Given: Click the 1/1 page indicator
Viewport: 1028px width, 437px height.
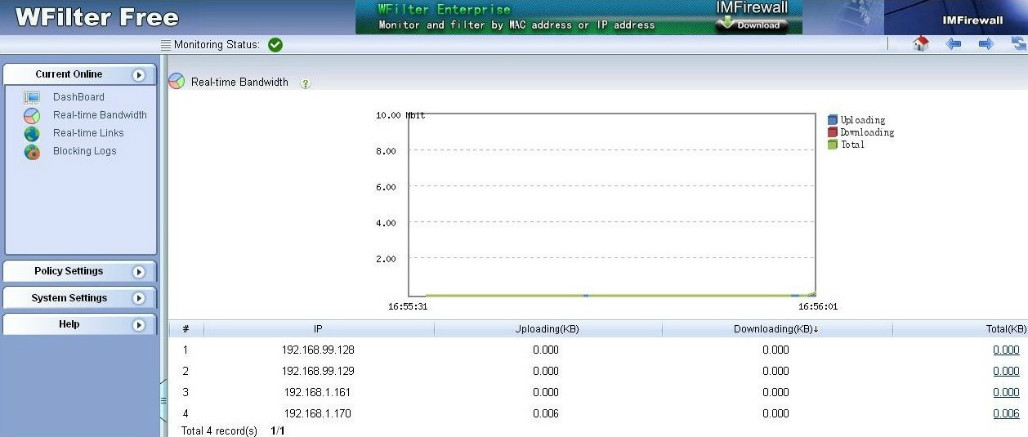Looking at the screenshot, I should pos(278,432).
